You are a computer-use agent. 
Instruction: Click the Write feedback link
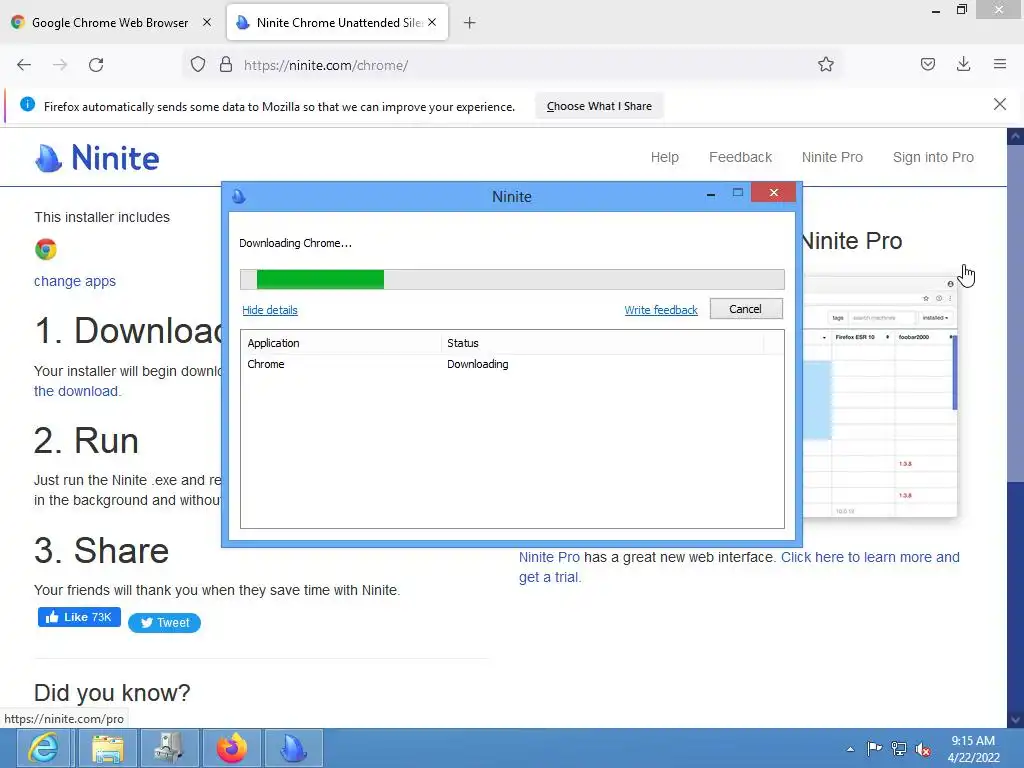[661, 310]
